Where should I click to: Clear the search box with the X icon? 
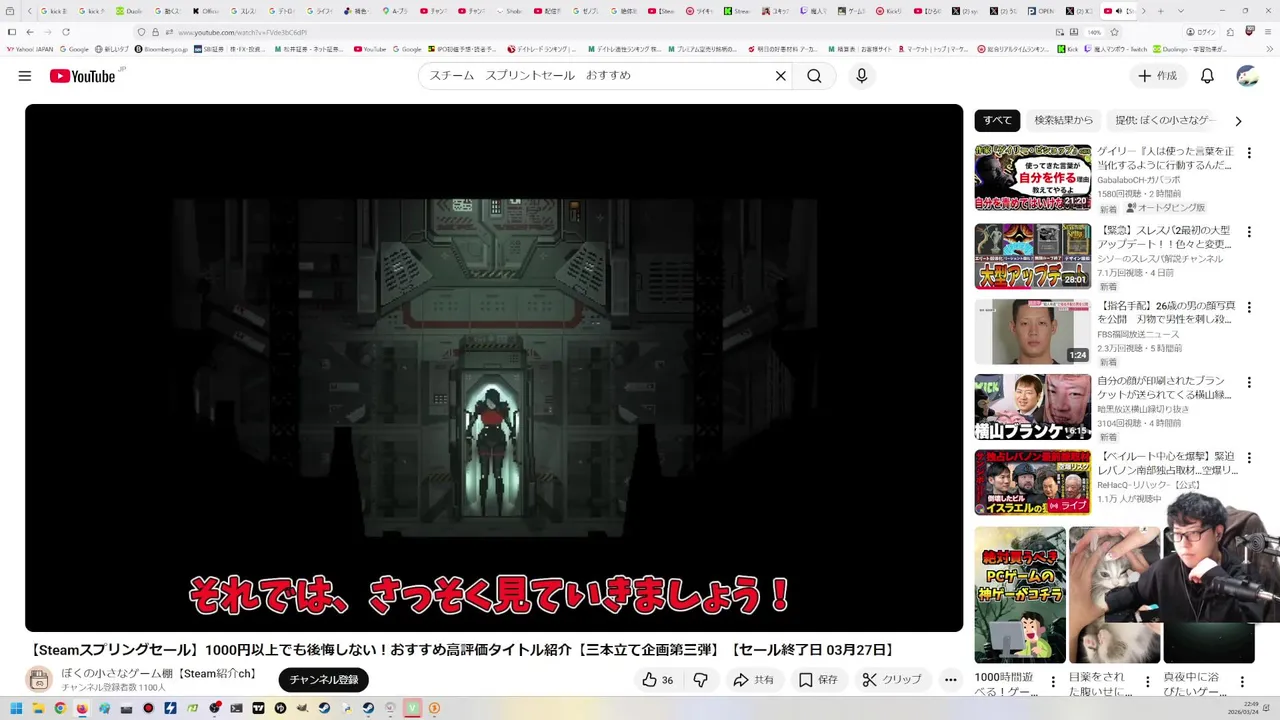click(x=781, y=76)
